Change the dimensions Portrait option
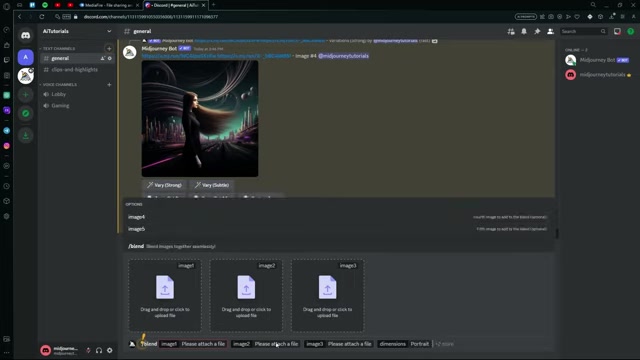640x360 pixels. coord(404,344)
